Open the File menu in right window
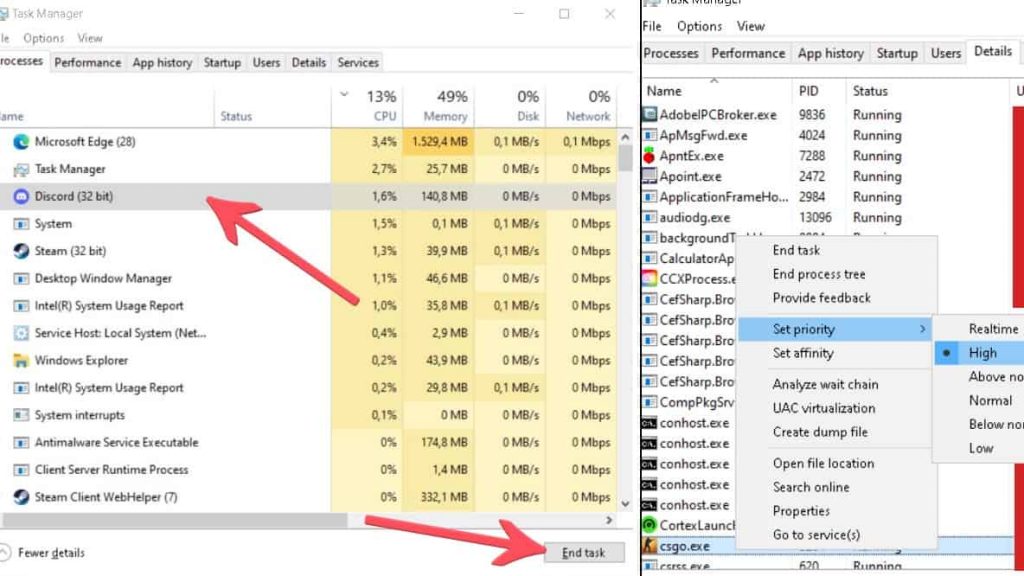 (x=652, y=26)
